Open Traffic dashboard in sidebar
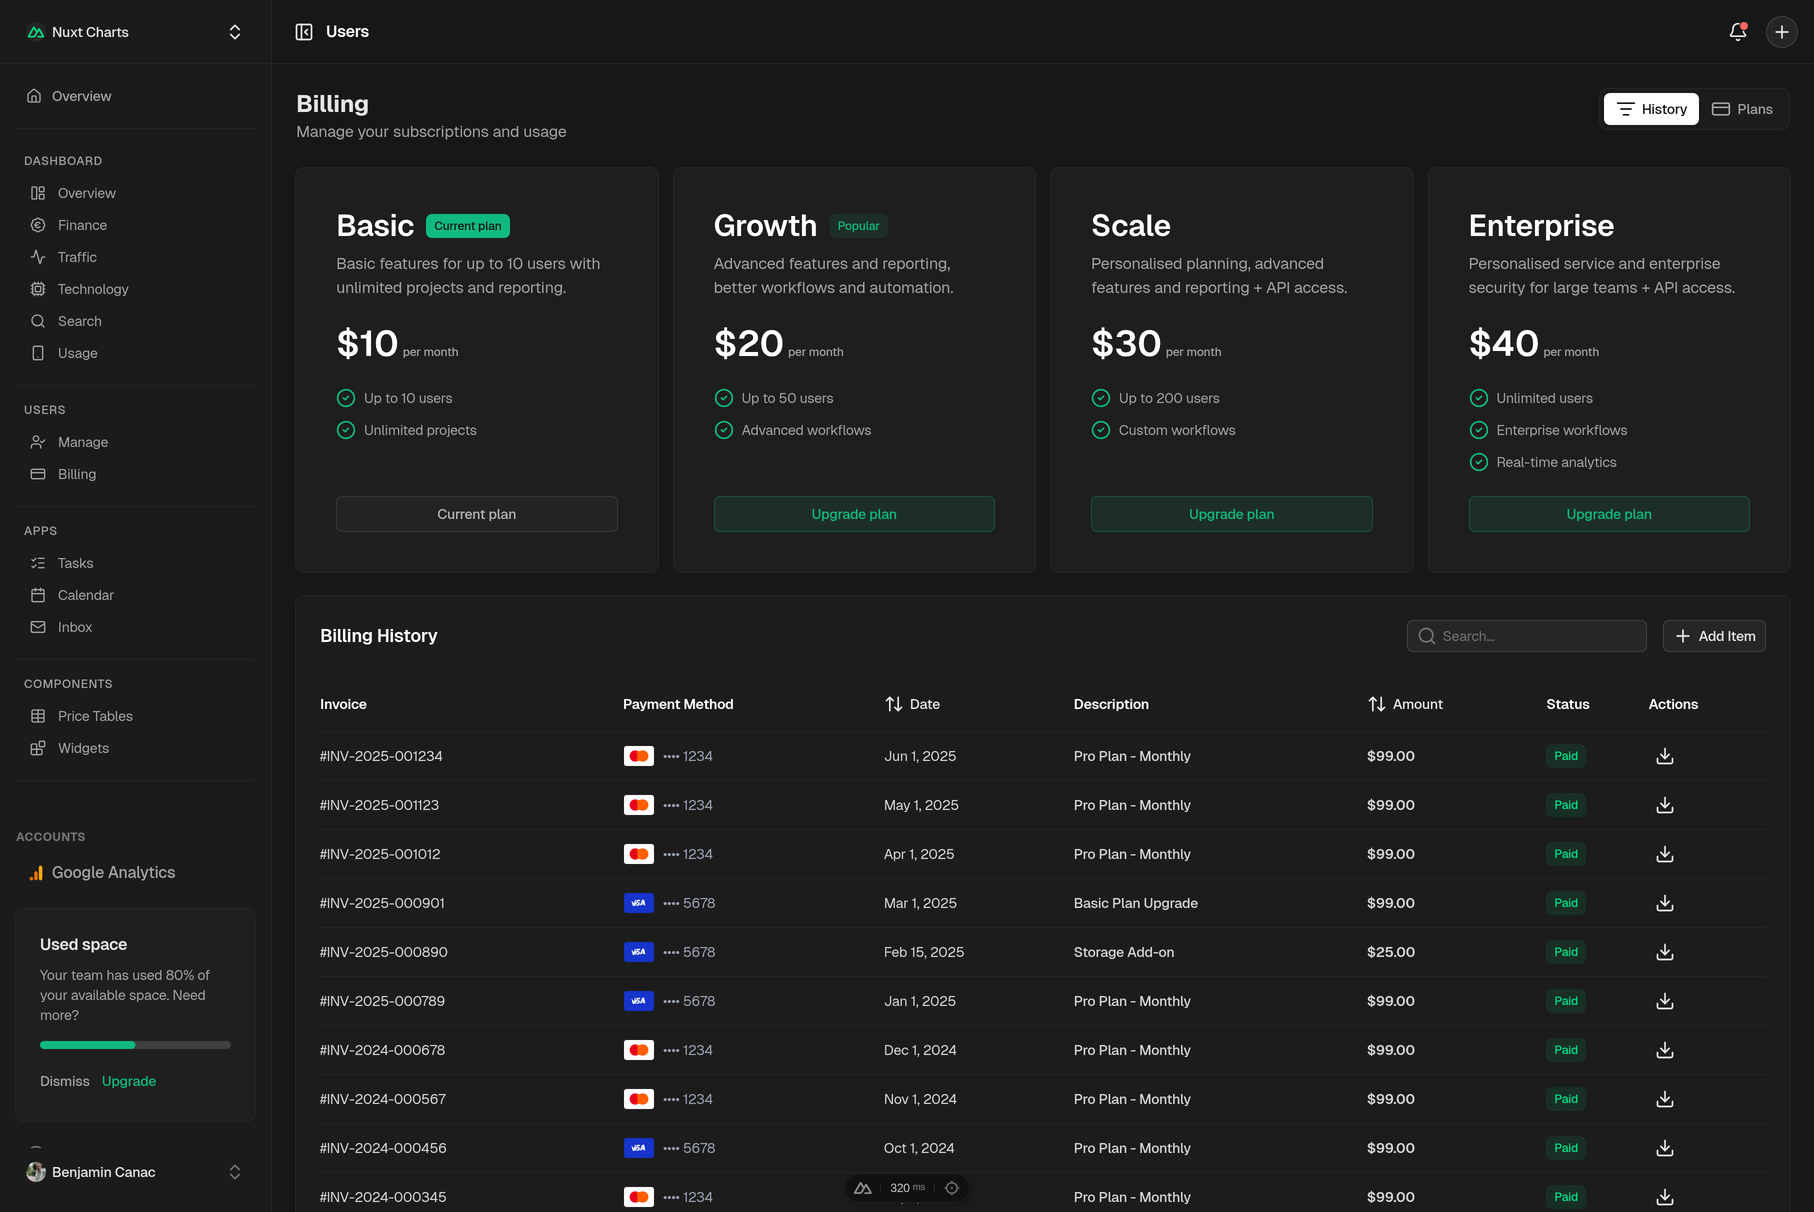 click(x=77, y=257)
